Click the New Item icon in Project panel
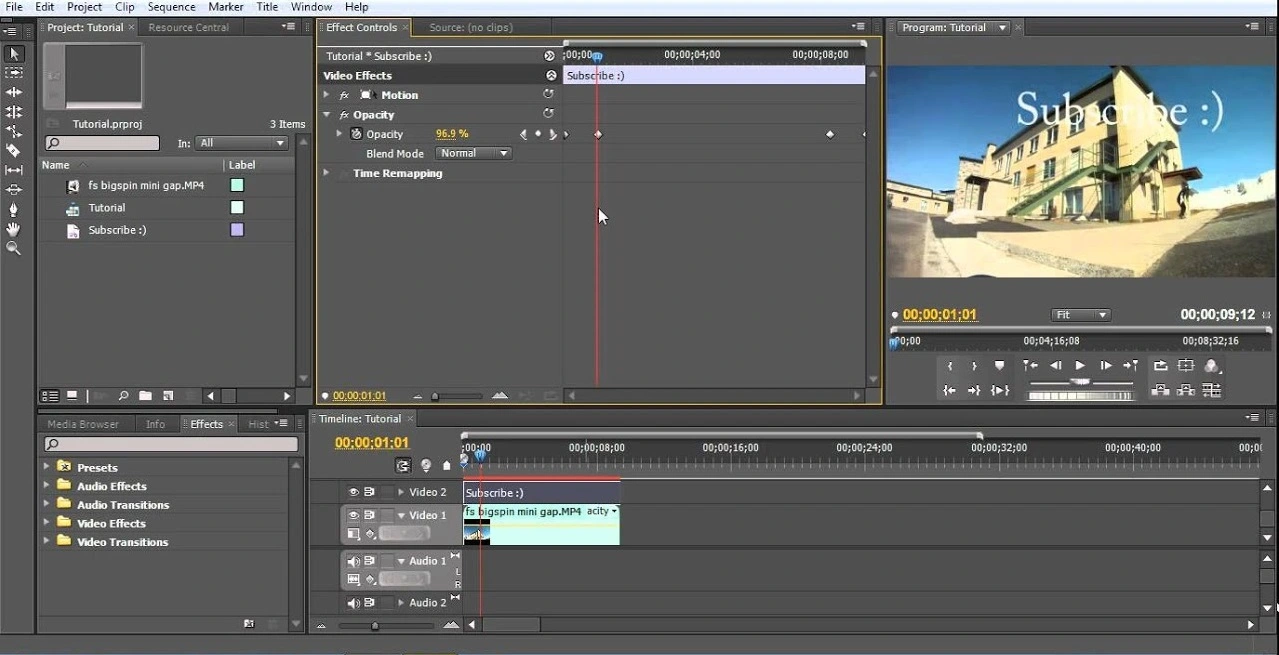 [168, 396]
